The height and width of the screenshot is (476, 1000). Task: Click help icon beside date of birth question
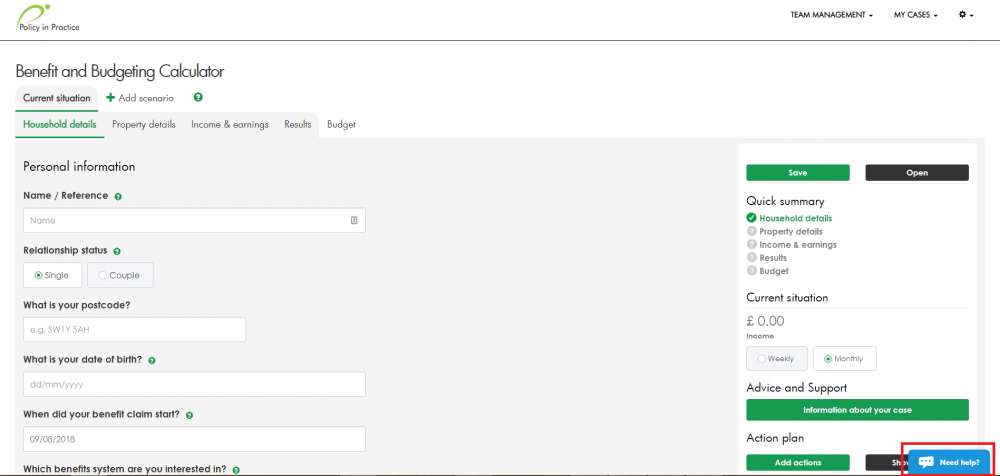click(151, 360)
